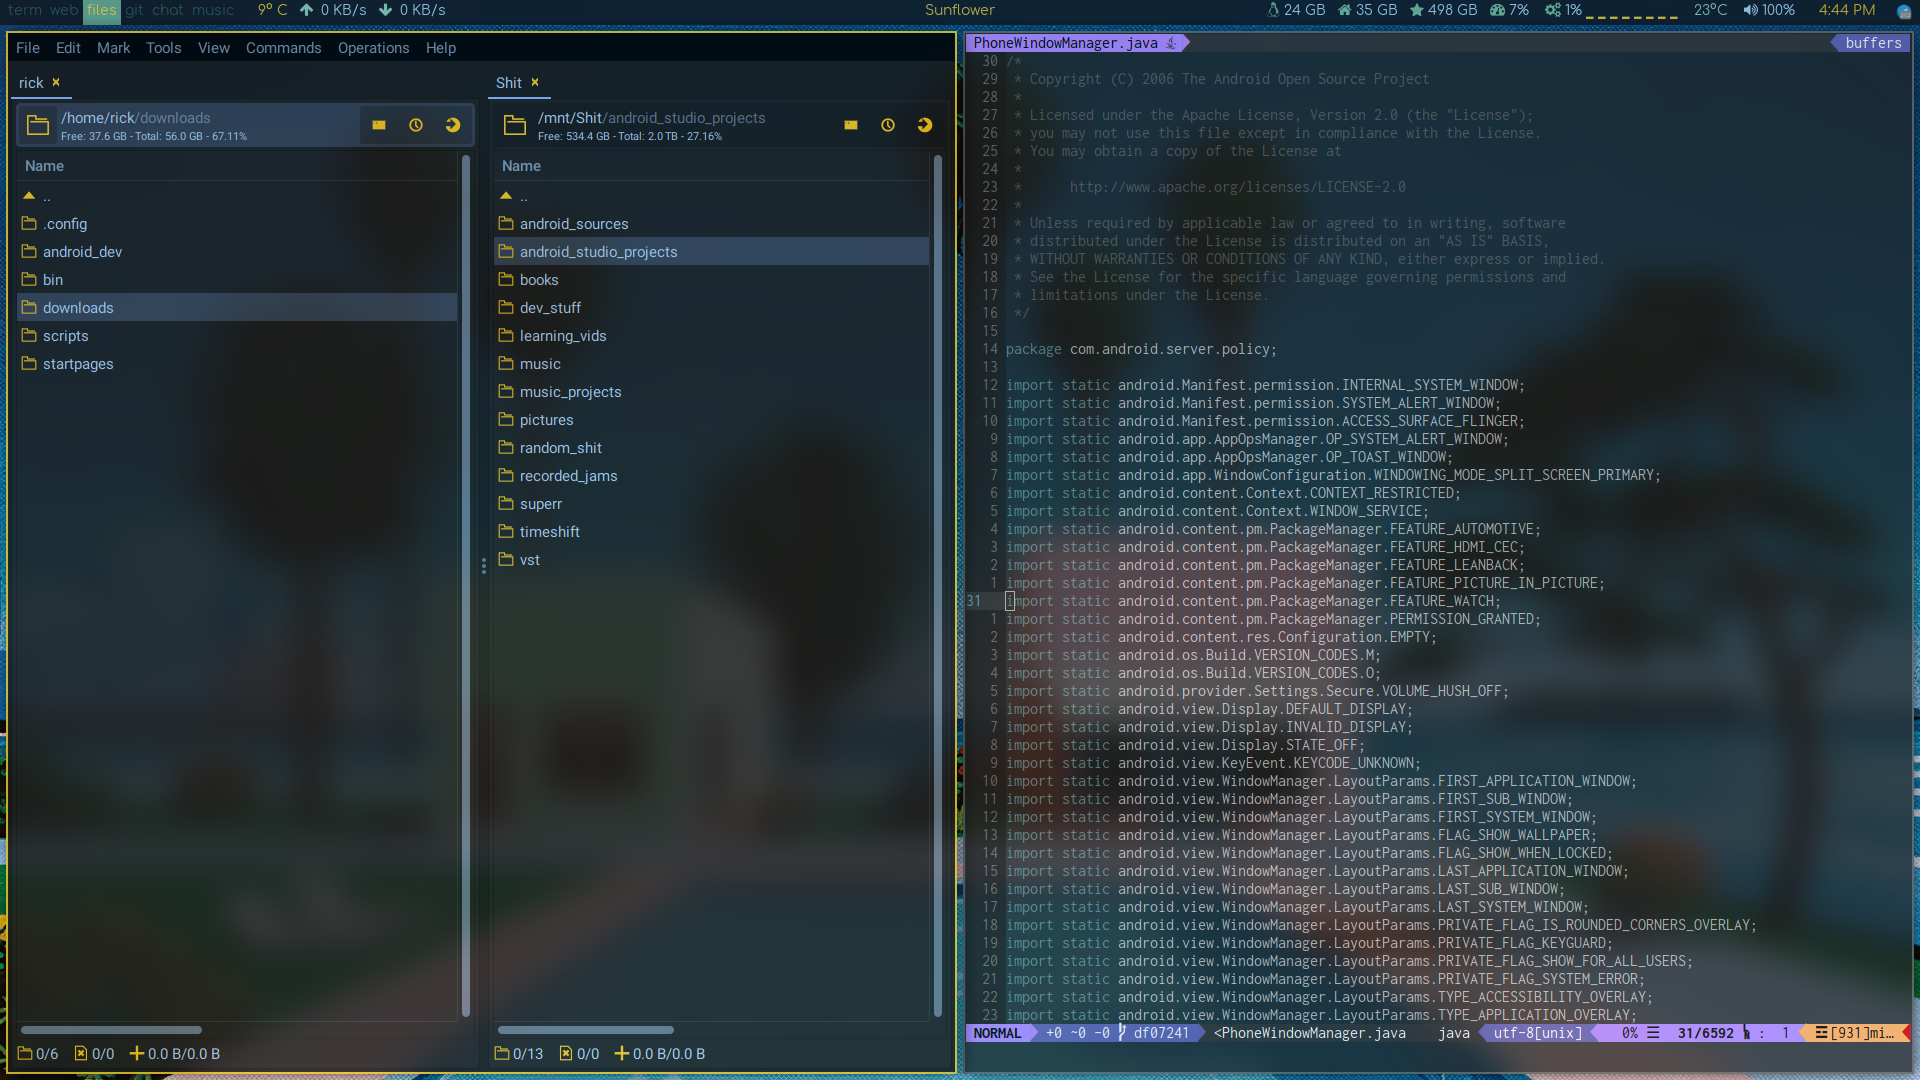The width and height of the screenshot is (1920, 1080).
Task: Click folder icon beside /mnt/Shit path
Action: 515,125
